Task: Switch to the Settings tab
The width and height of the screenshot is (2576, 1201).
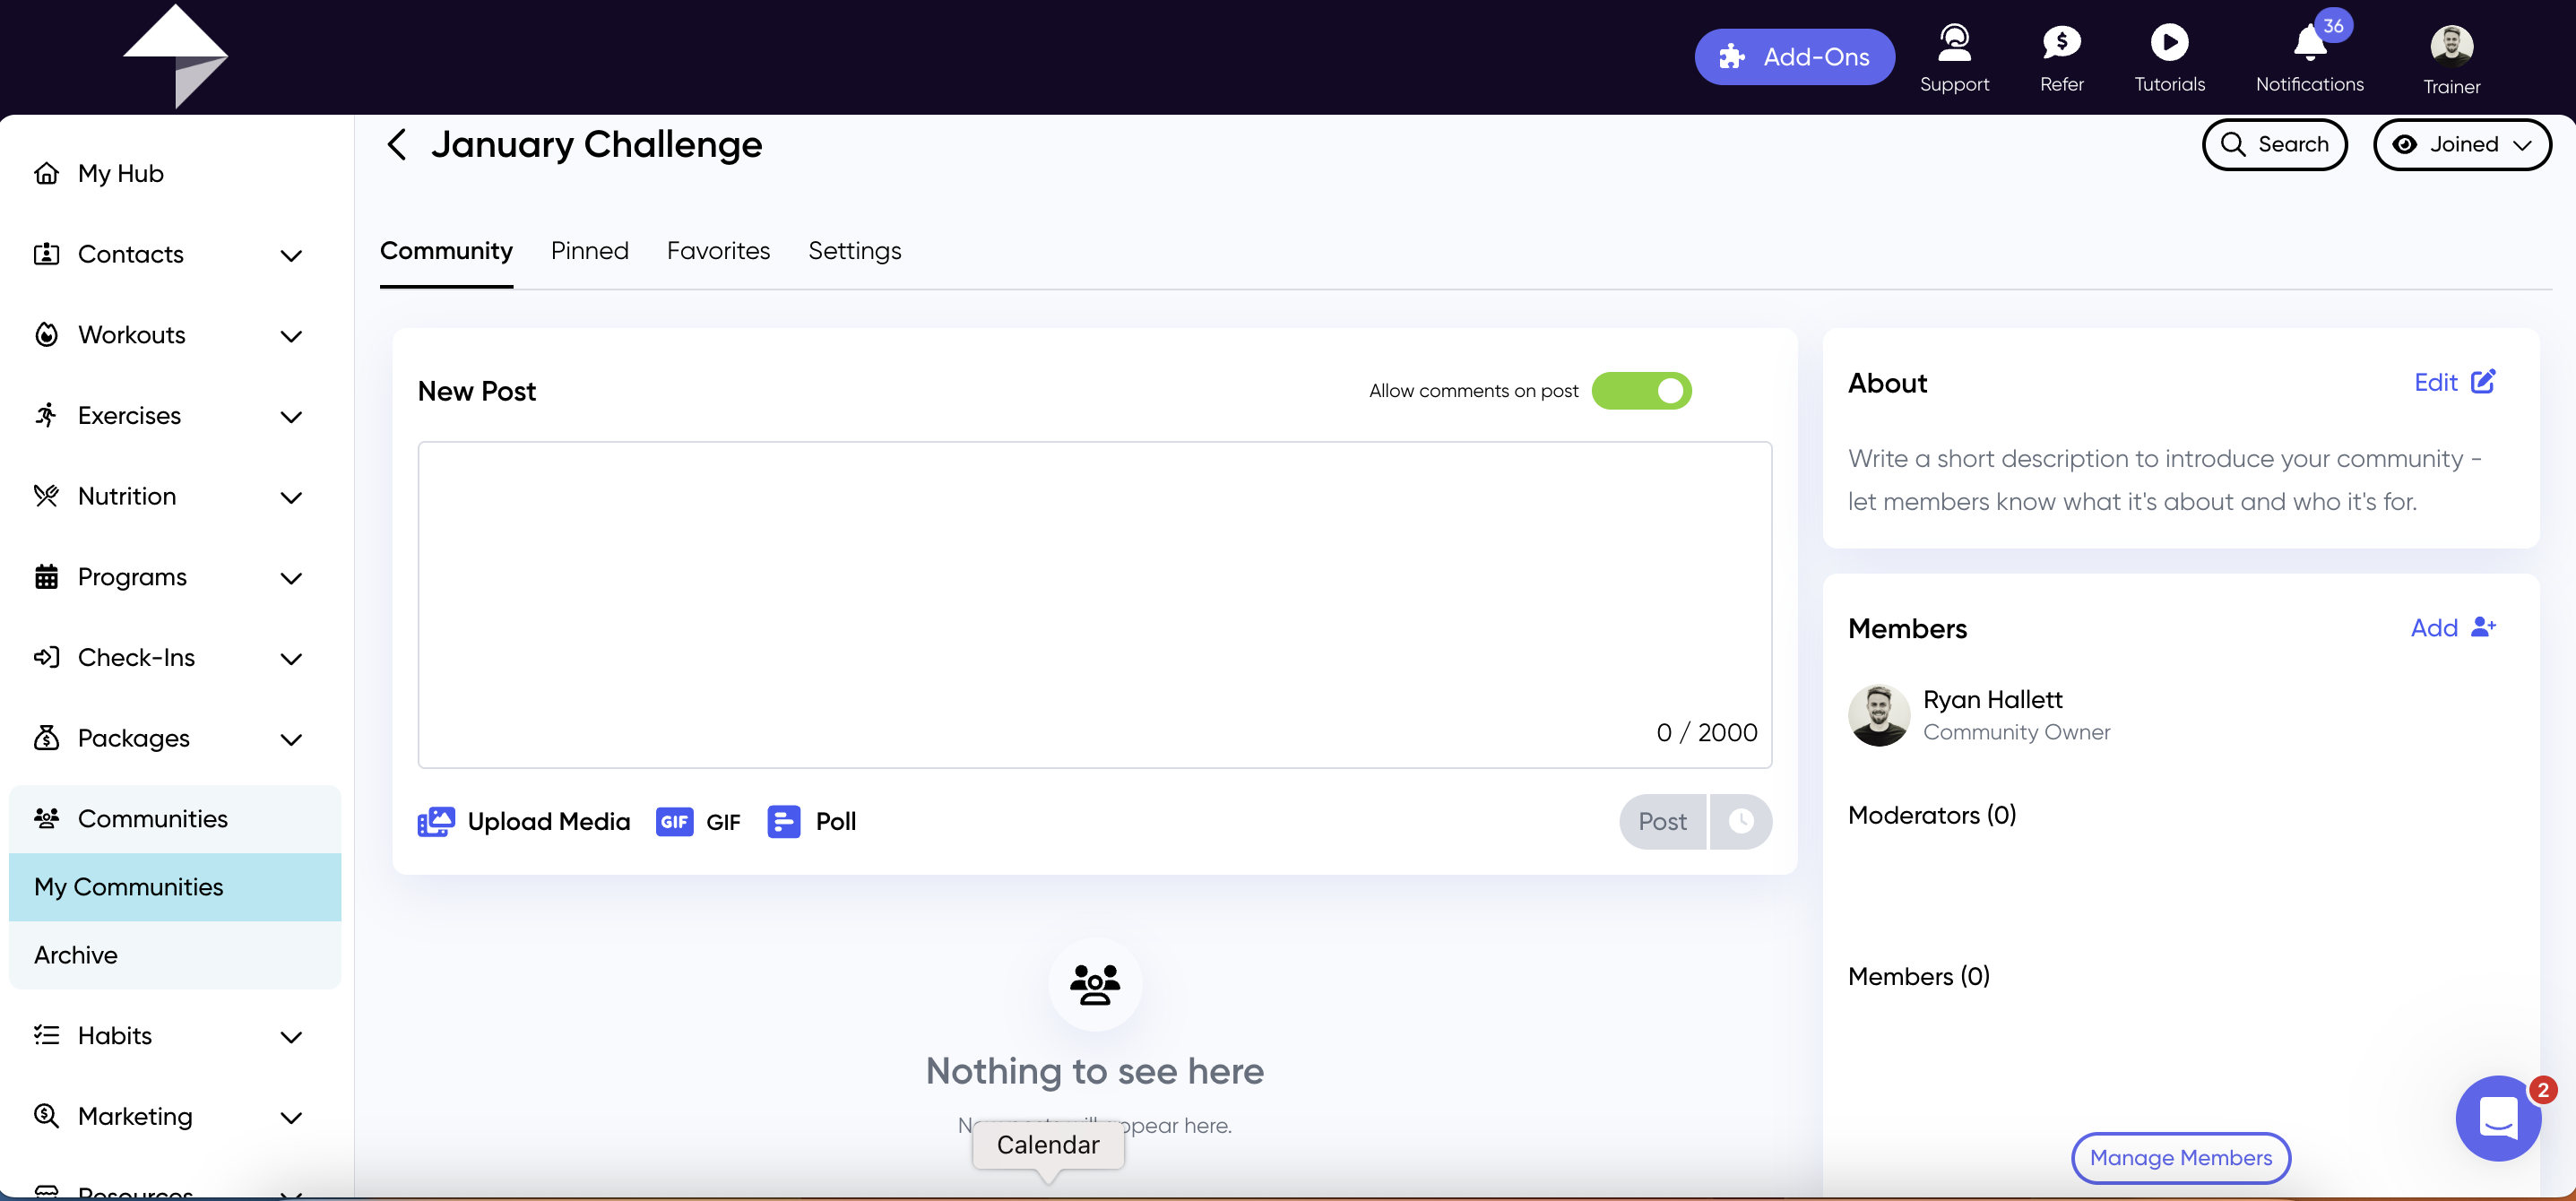Action: tap(855, 251)
